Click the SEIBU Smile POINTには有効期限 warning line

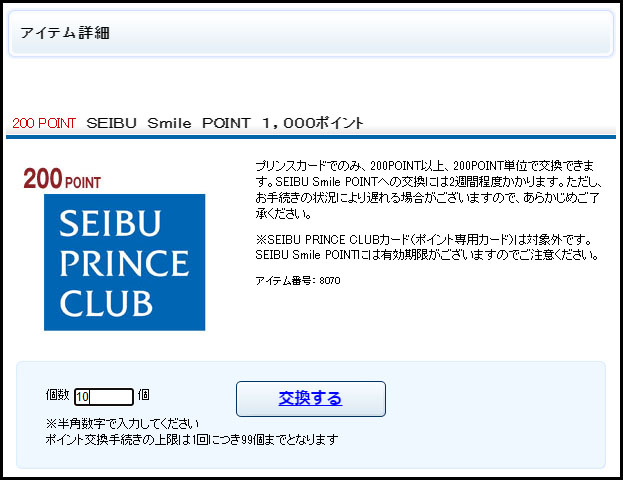(427, 255)
